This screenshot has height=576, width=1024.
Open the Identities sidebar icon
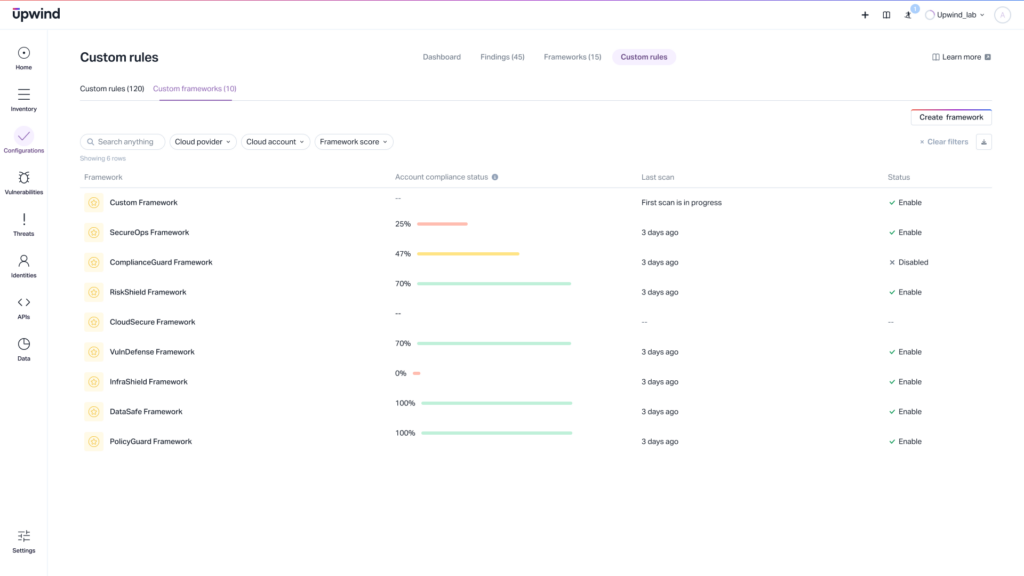24,262
